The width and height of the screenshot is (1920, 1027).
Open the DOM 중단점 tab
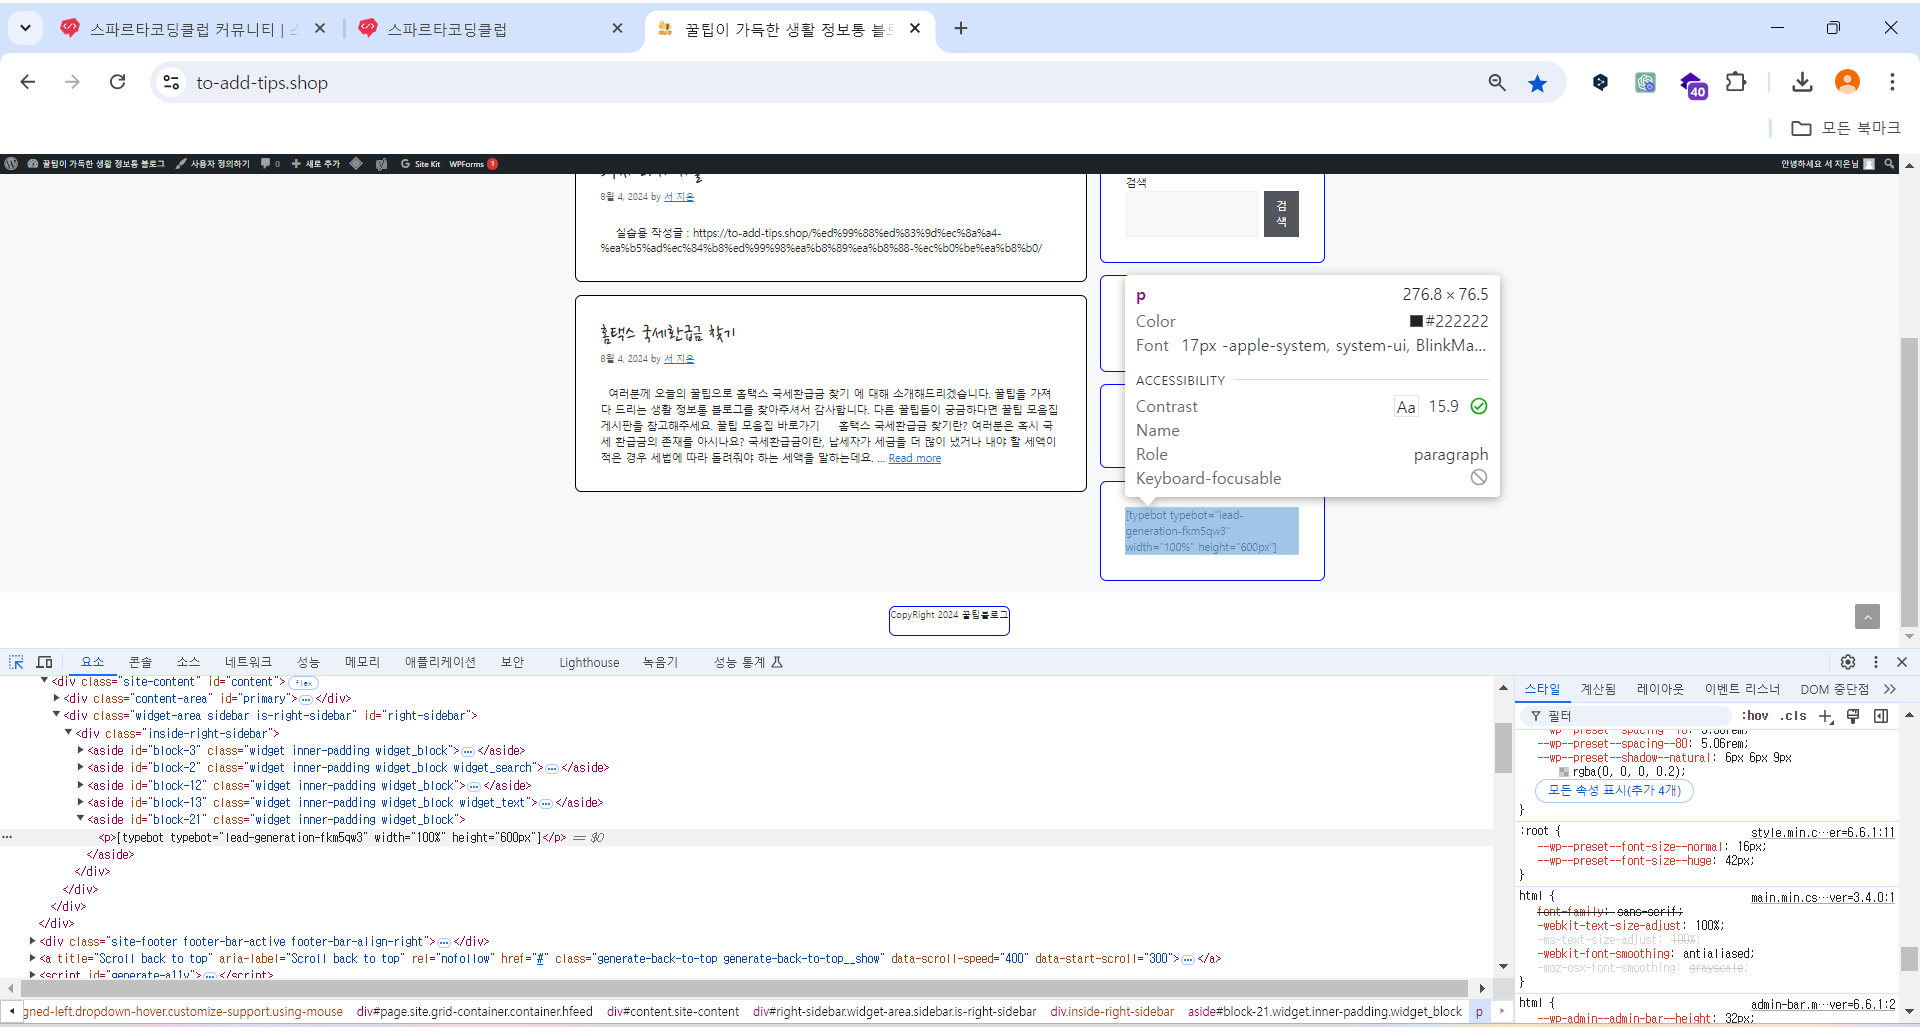(x=1834, y=689)
